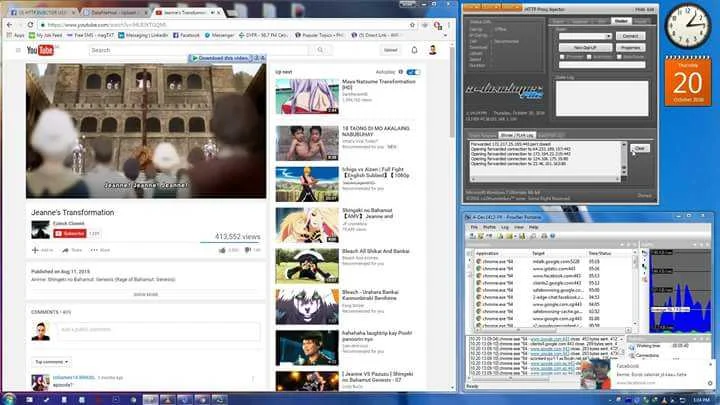Open the Ichigo vs Aizen Full Fight thumbnail

[307, 184]
